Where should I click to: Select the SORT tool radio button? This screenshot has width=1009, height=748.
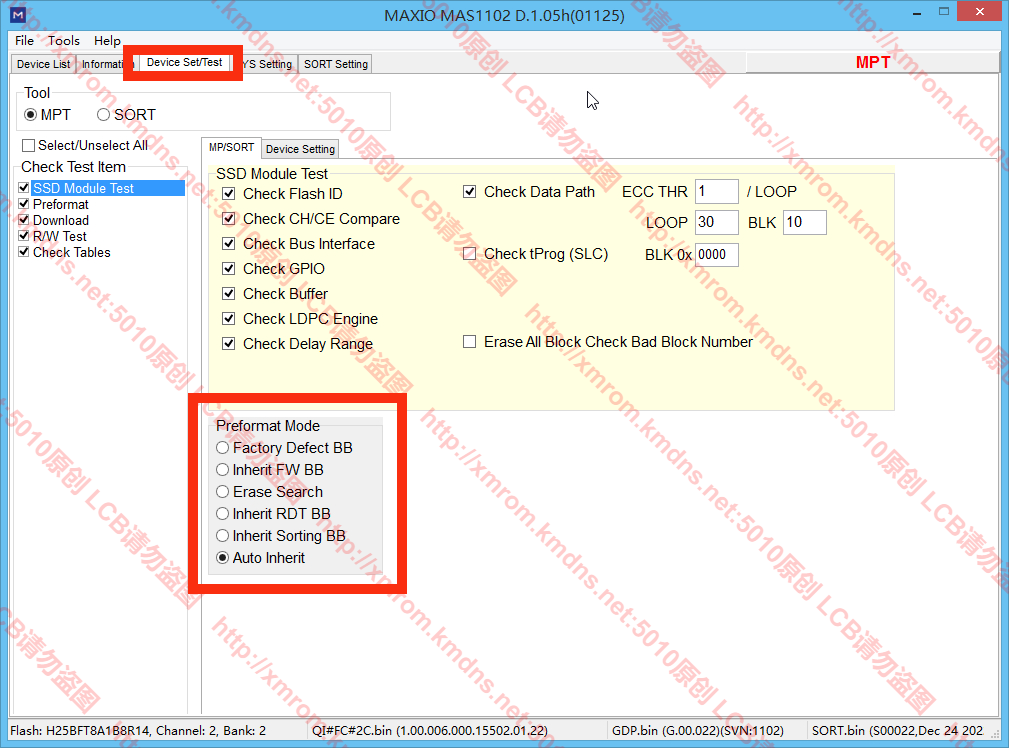(104, 115)
